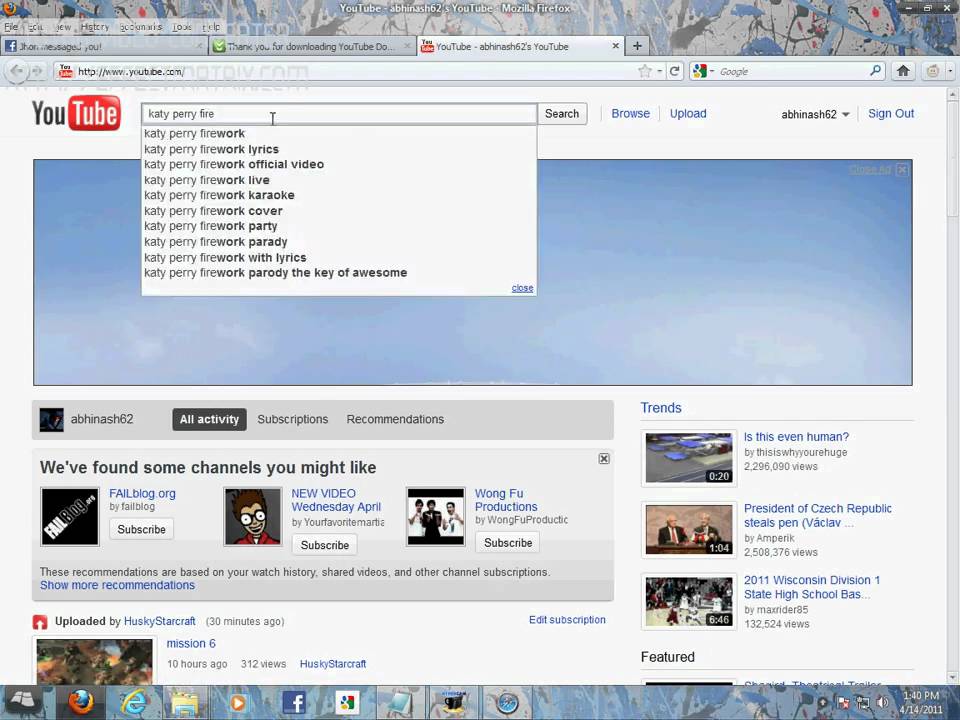
Task: Select the Subscriptions tab
Action: pyautogui.click(x=293, y=419)
